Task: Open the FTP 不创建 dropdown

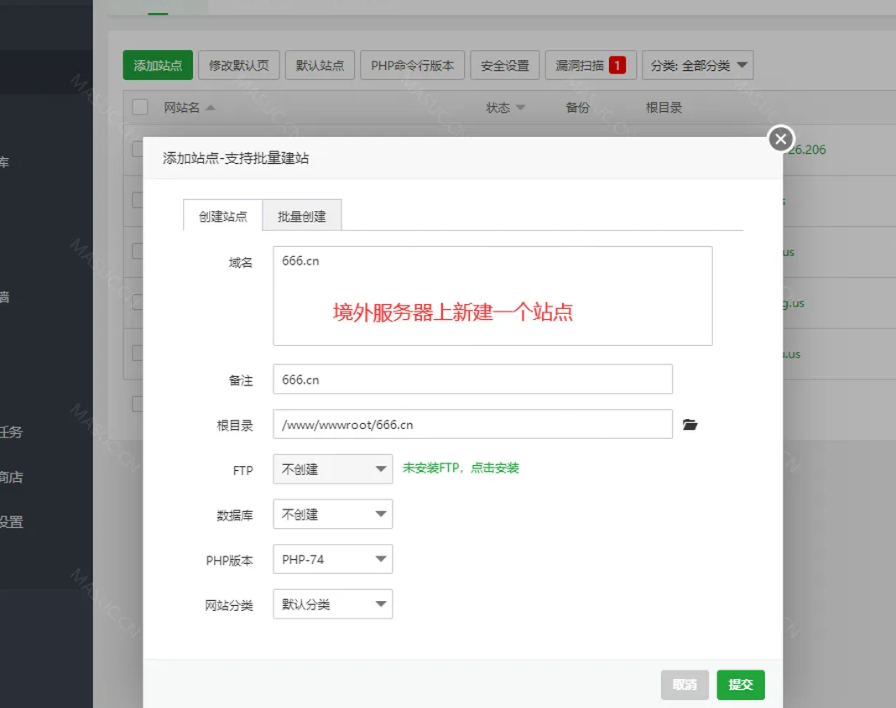Action: 332,469
